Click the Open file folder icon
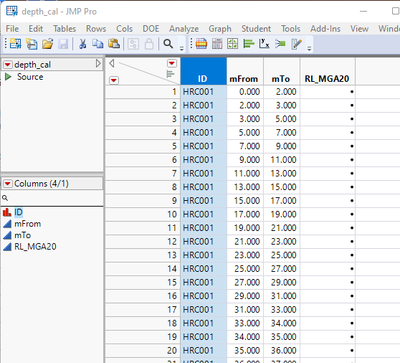 click(48, 44)
